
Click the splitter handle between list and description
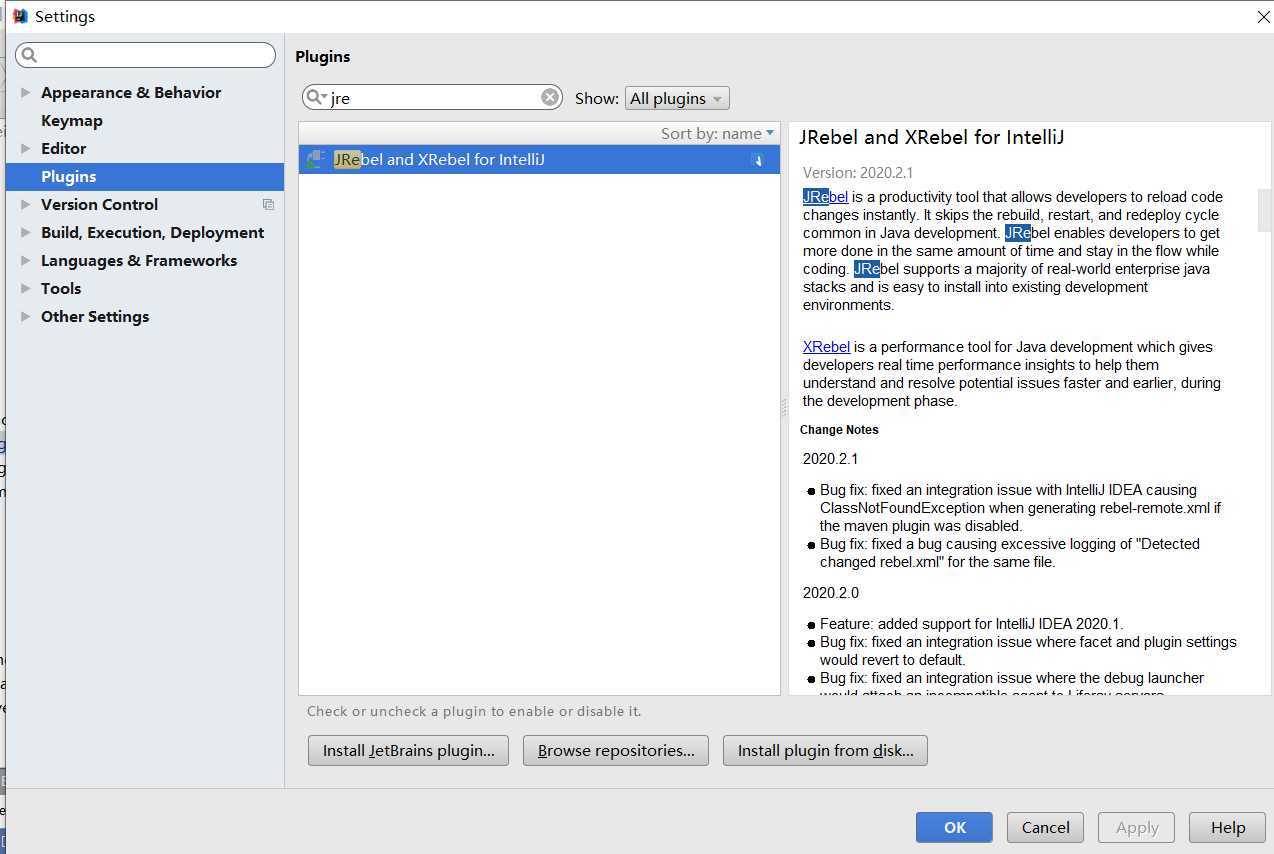tap(784, 408)
